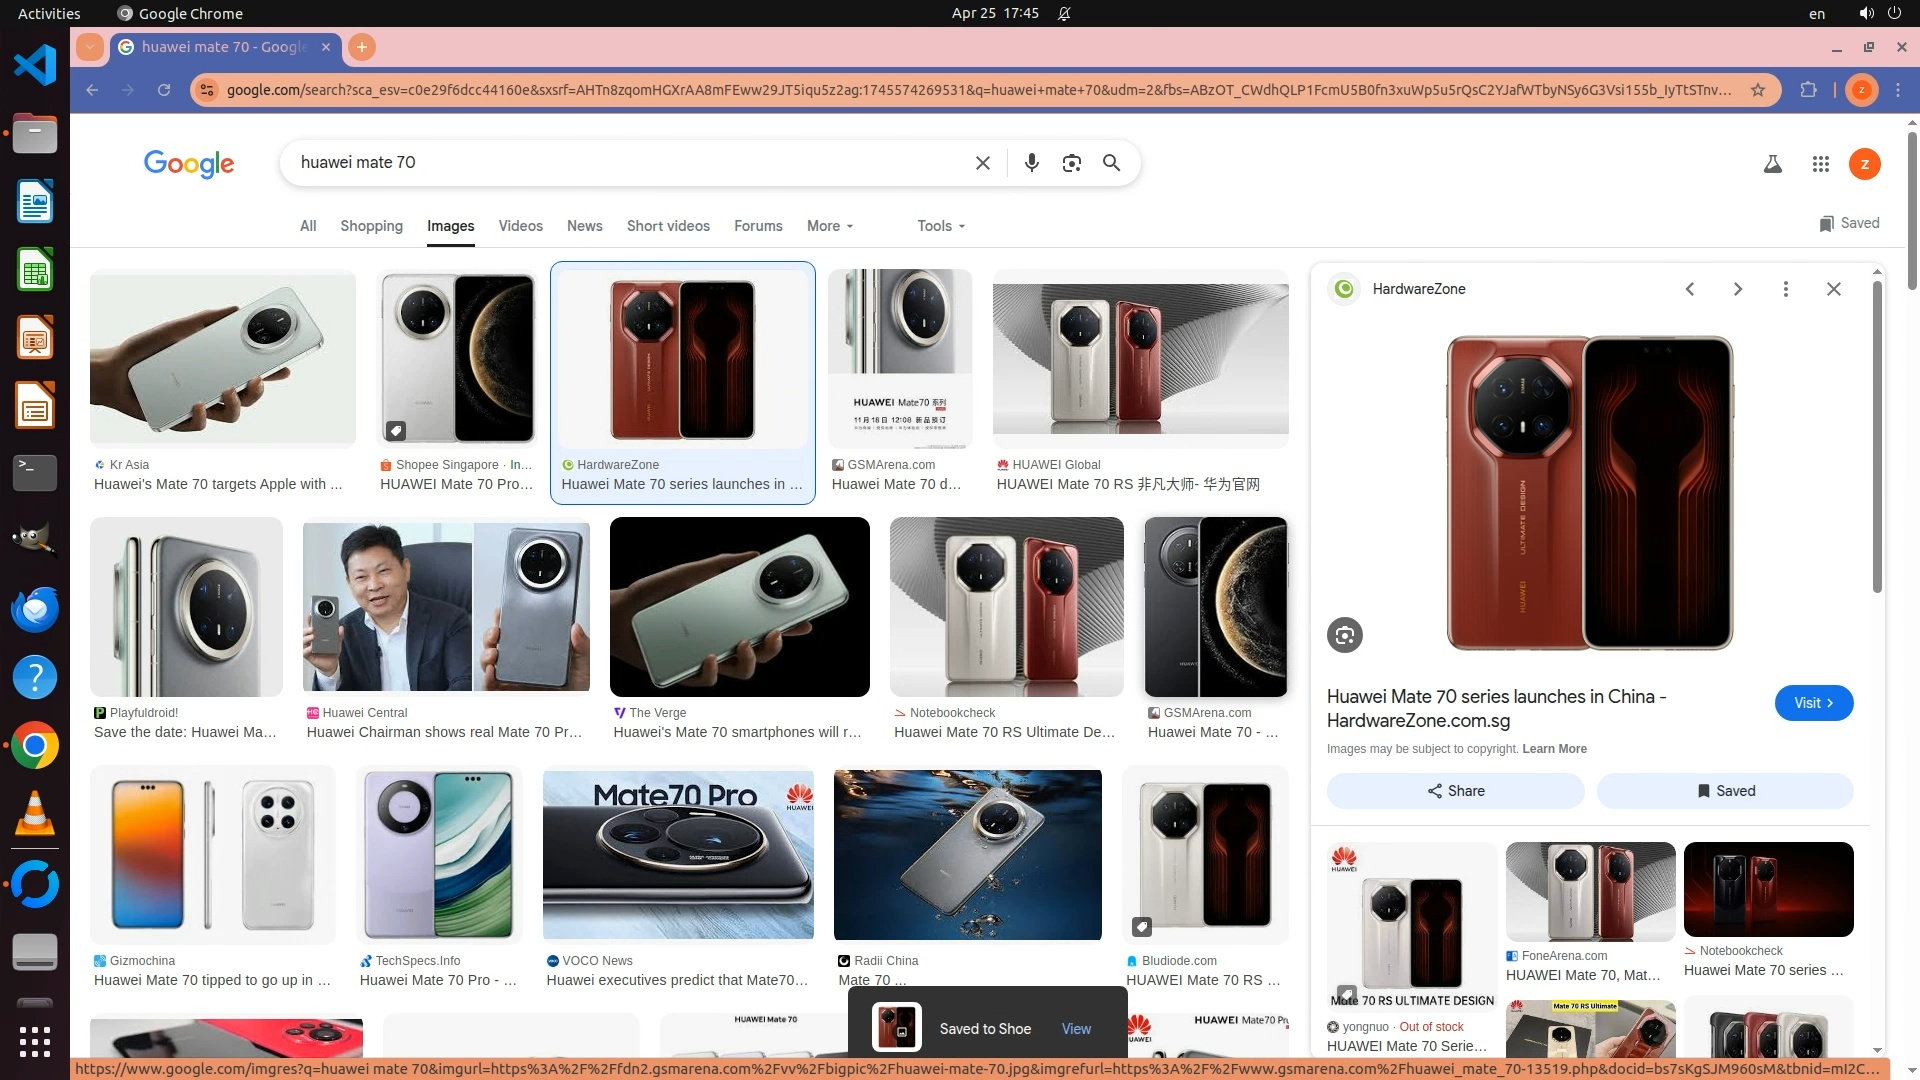Show next image in preview panel
The height and width of the screenshot is (1080, 1920).
click(1737, 289)
